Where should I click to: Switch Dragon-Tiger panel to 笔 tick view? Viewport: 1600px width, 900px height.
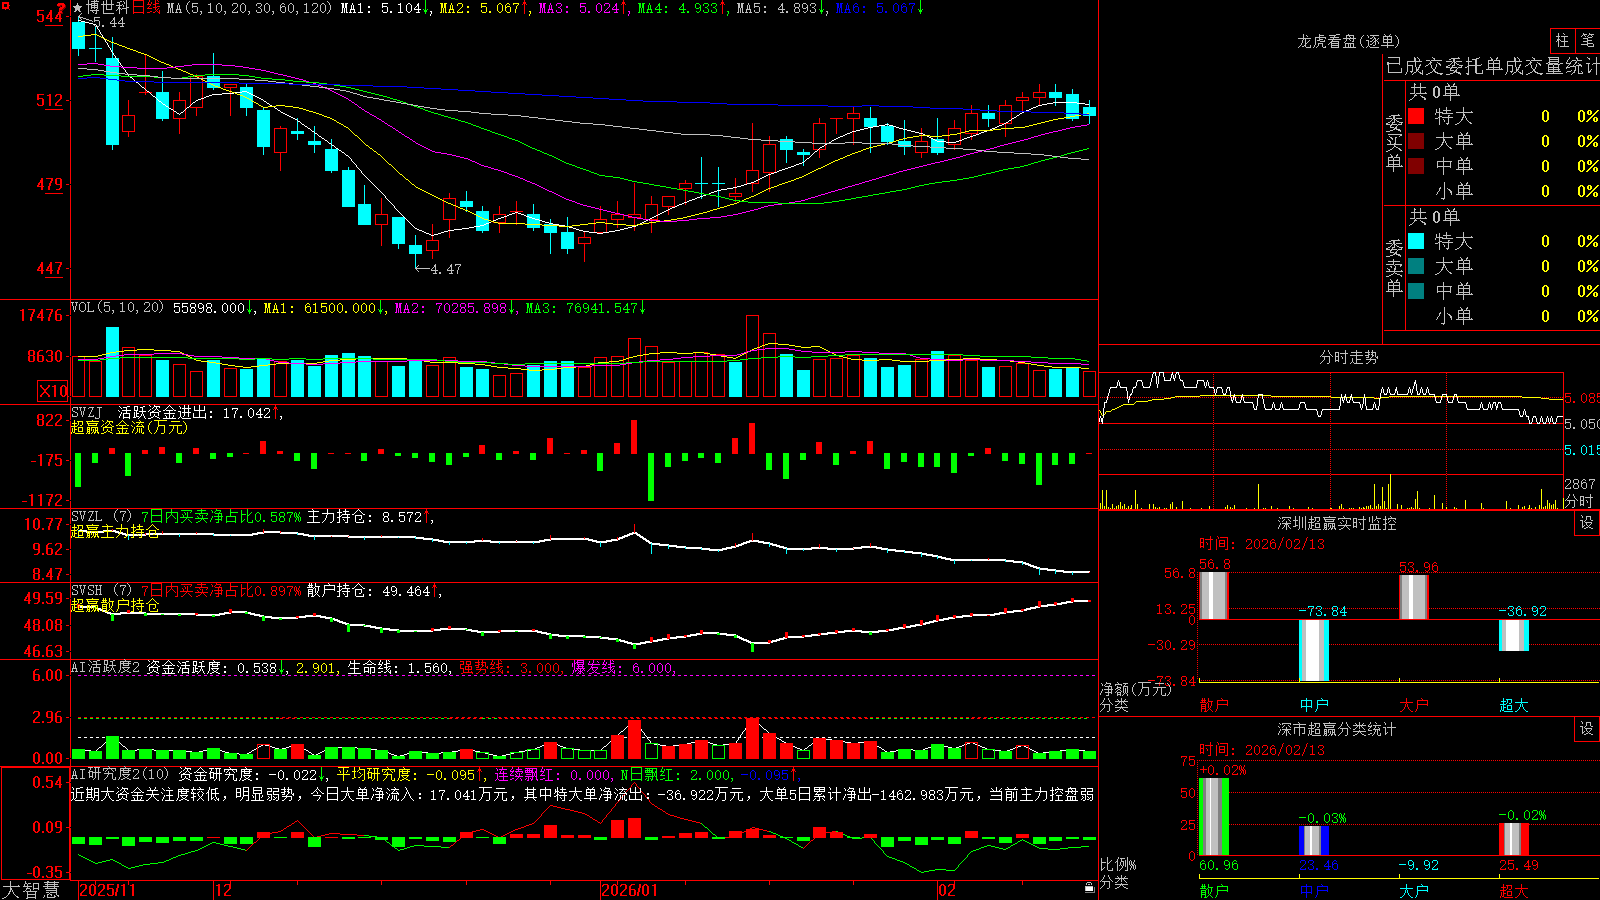pos(1587,40)
